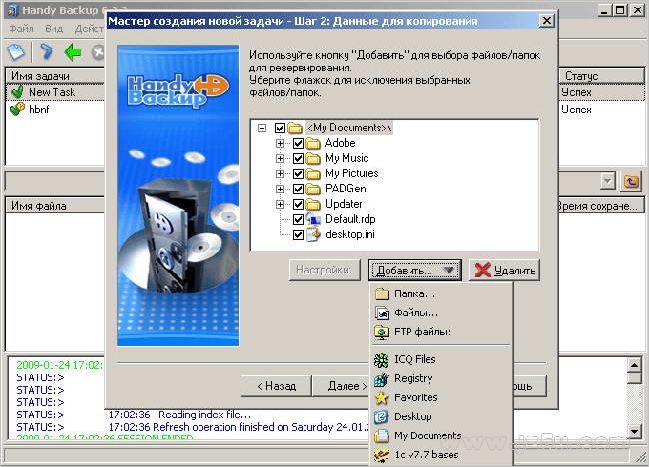The height and width of the screenshot is (467, 649).
Task: Click the Настройки button
Action: 324,270
